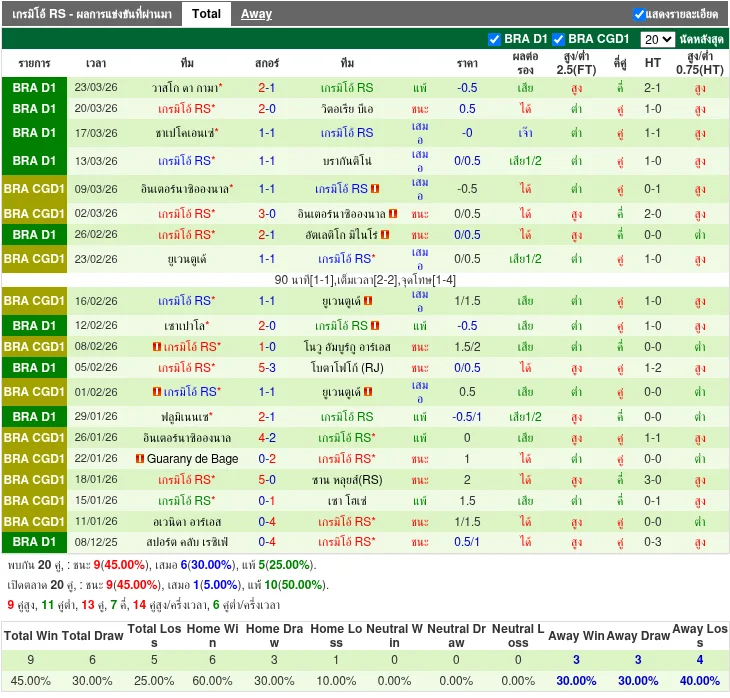Click the สกอร์ column header

point(267,63)
